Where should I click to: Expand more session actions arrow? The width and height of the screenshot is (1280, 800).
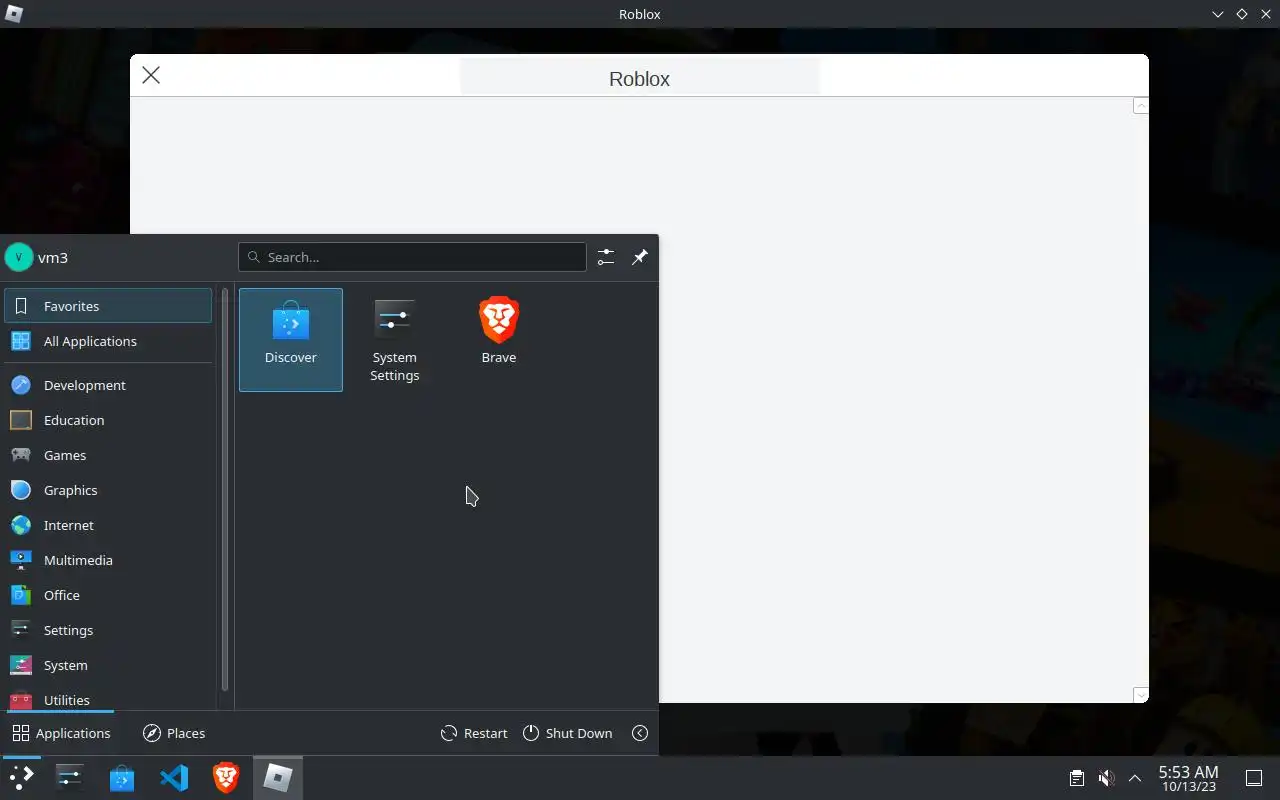click(x=640, y=733)
